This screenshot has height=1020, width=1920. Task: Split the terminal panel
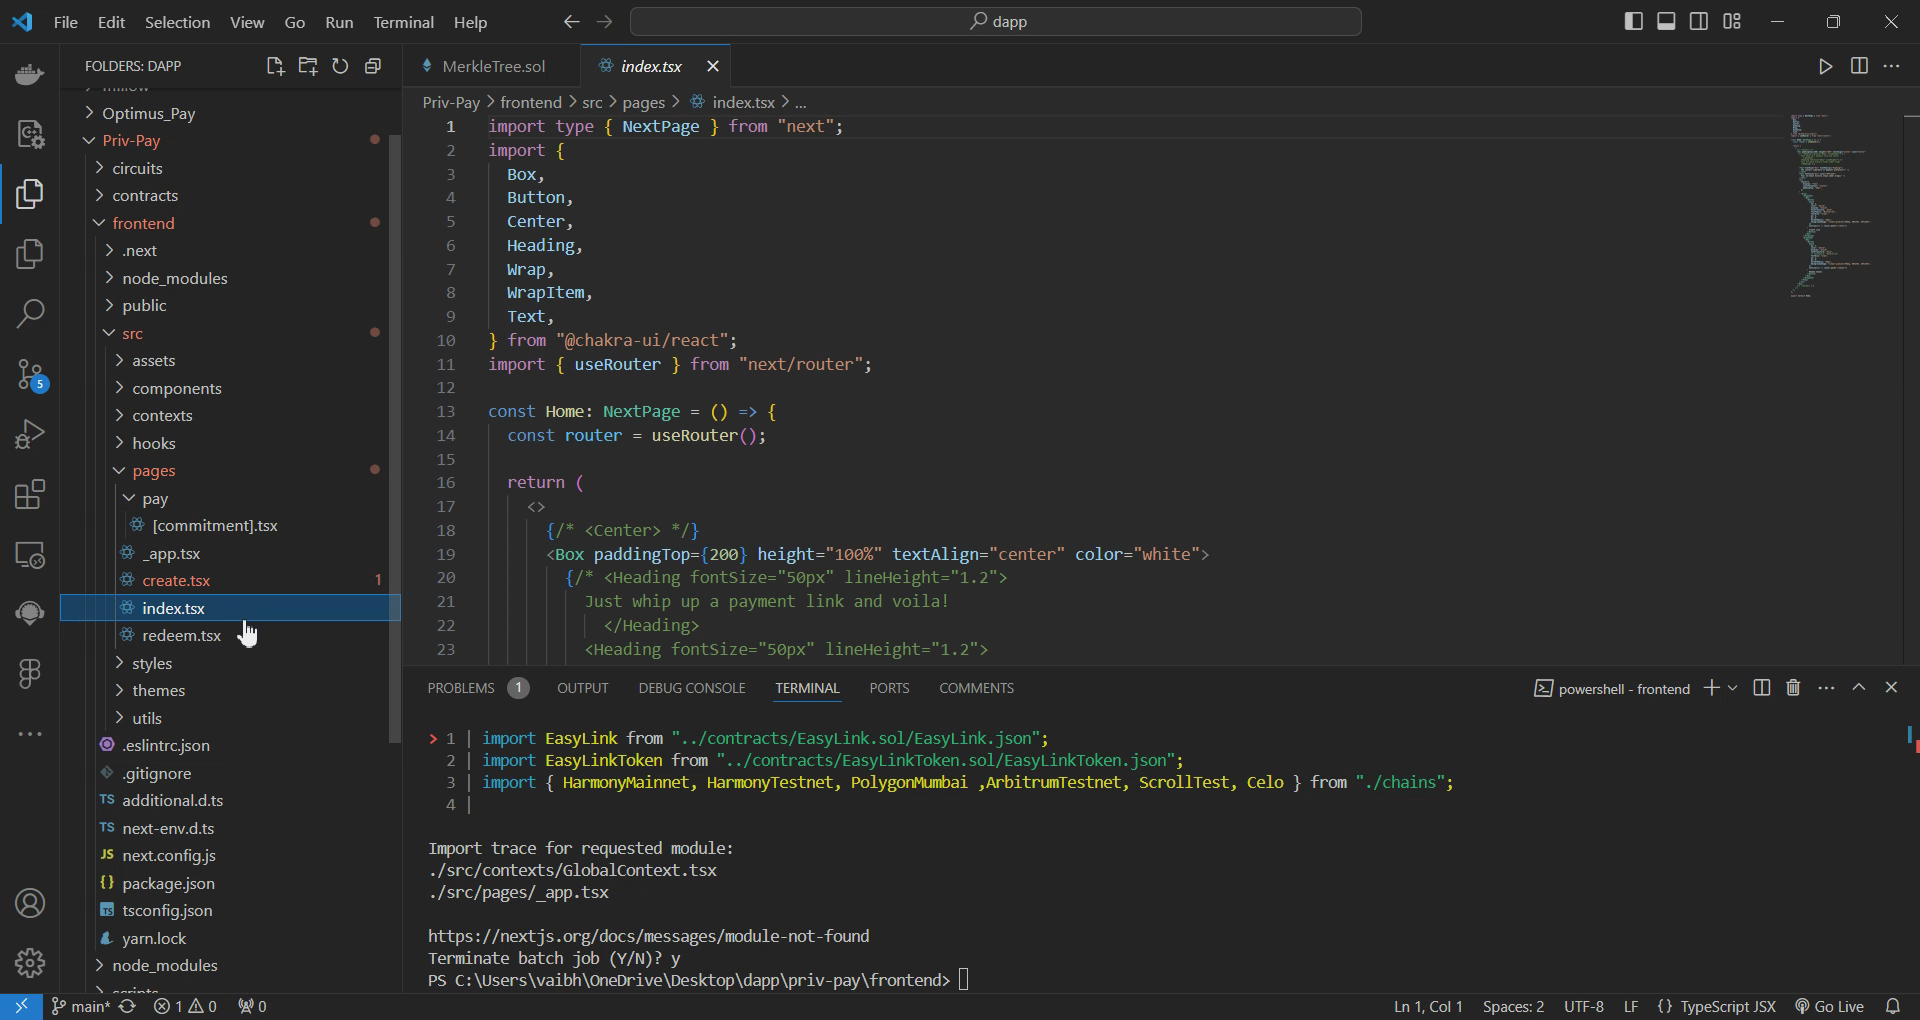click(x=1762, y=688)
